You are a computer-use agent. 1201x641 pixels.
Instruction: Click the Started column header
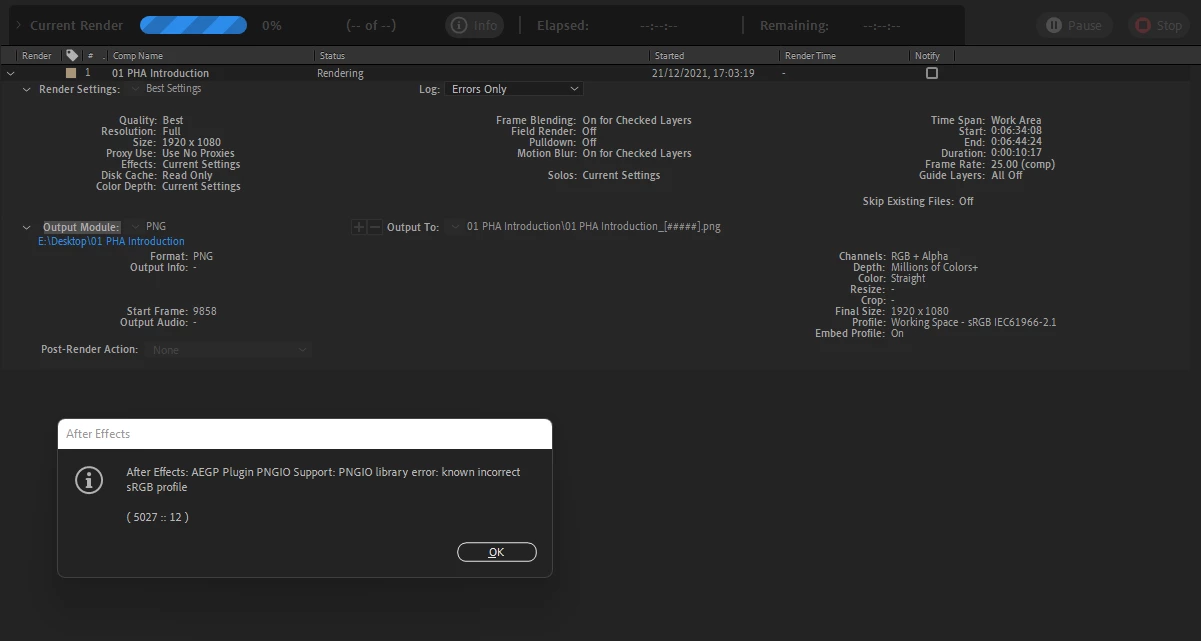[669, 56]
